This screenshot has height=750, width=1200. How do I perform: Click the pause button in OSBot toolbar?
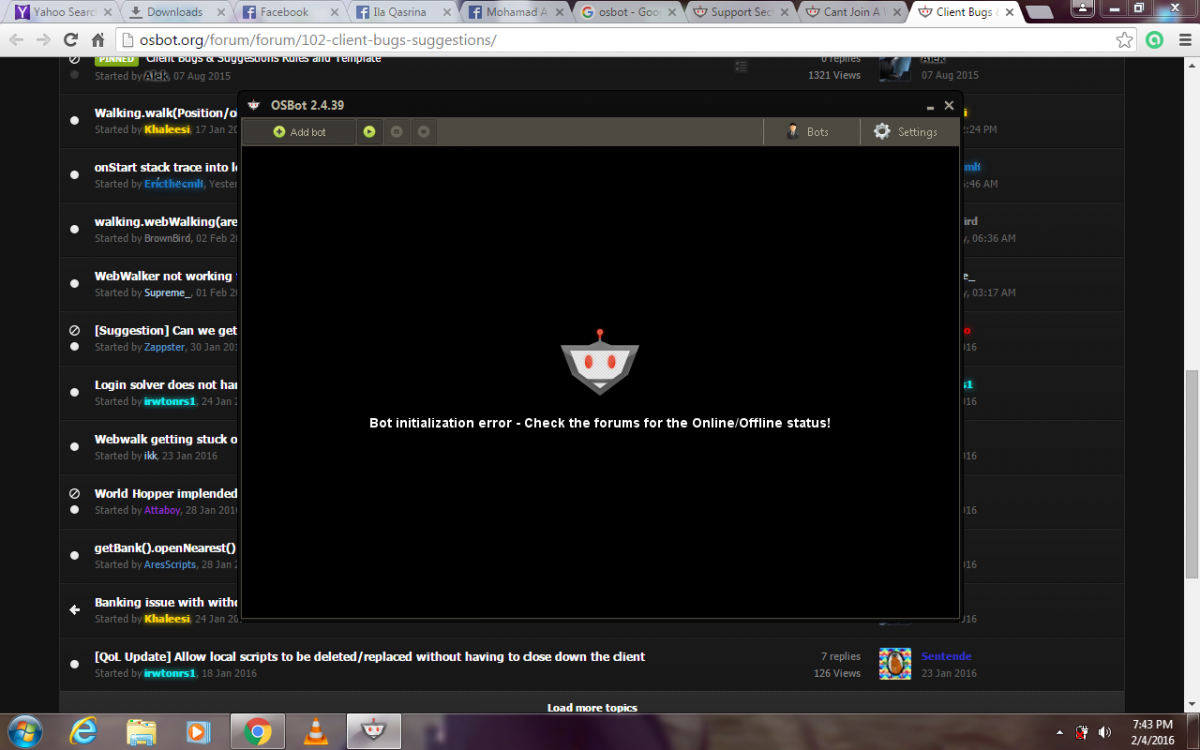pyautogui.click(x=397, y=132)
